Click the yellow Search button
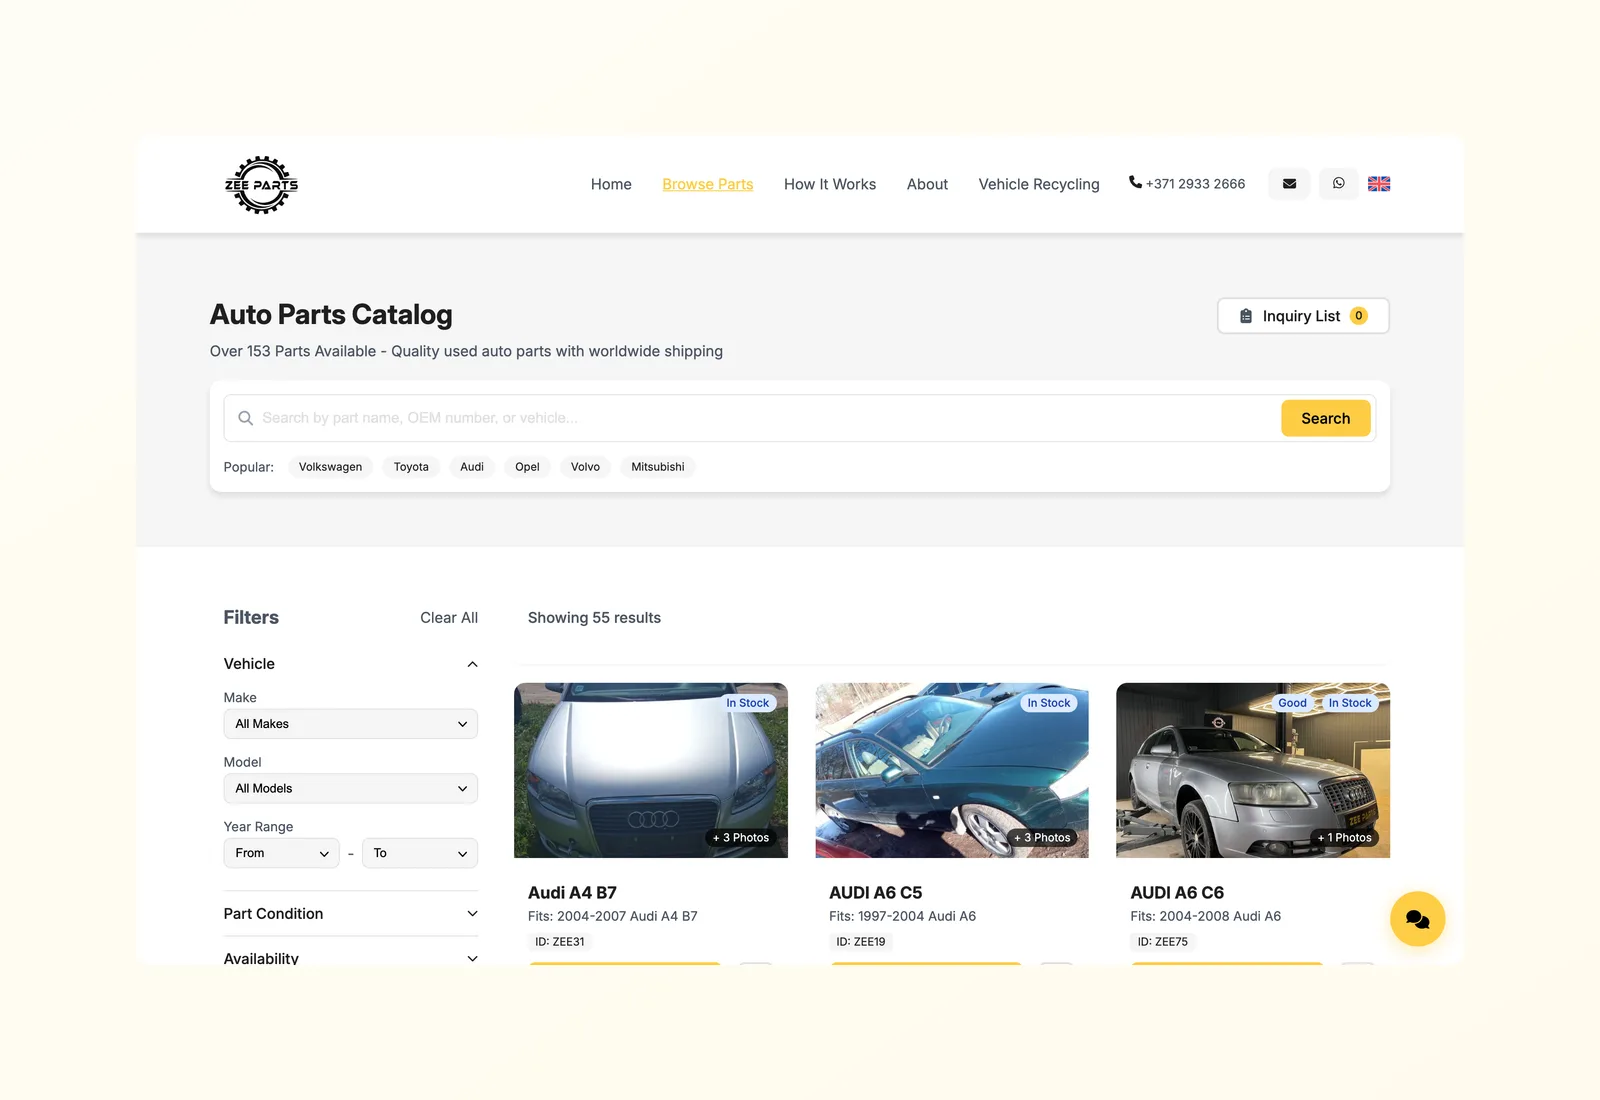This screenshot has width=1600, height=1100. (x=1325, y=418)
